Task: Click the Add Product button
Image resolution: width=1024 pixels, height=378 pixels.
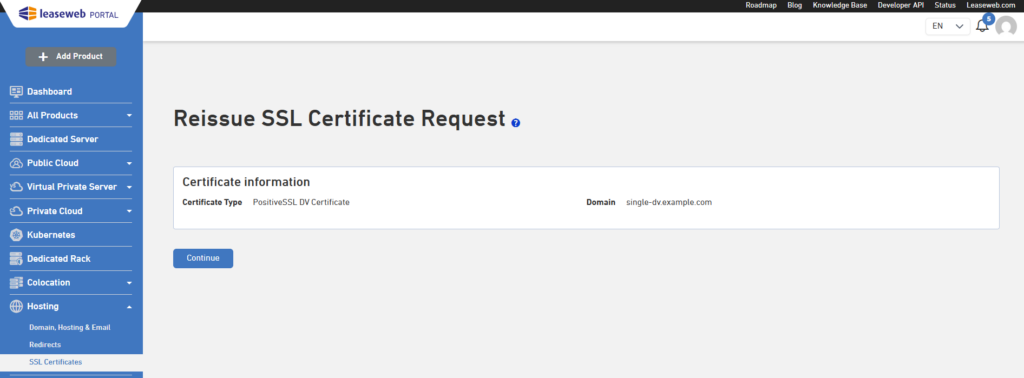Action: tap(71, 57)
